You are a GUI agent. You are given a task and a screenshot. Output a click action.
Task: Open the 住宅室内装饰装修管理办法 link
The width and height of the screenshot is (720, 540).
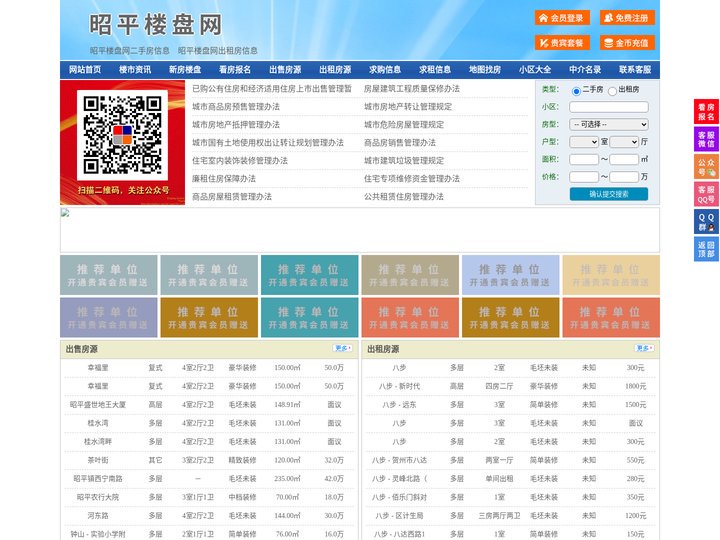[x=240, y=161]
